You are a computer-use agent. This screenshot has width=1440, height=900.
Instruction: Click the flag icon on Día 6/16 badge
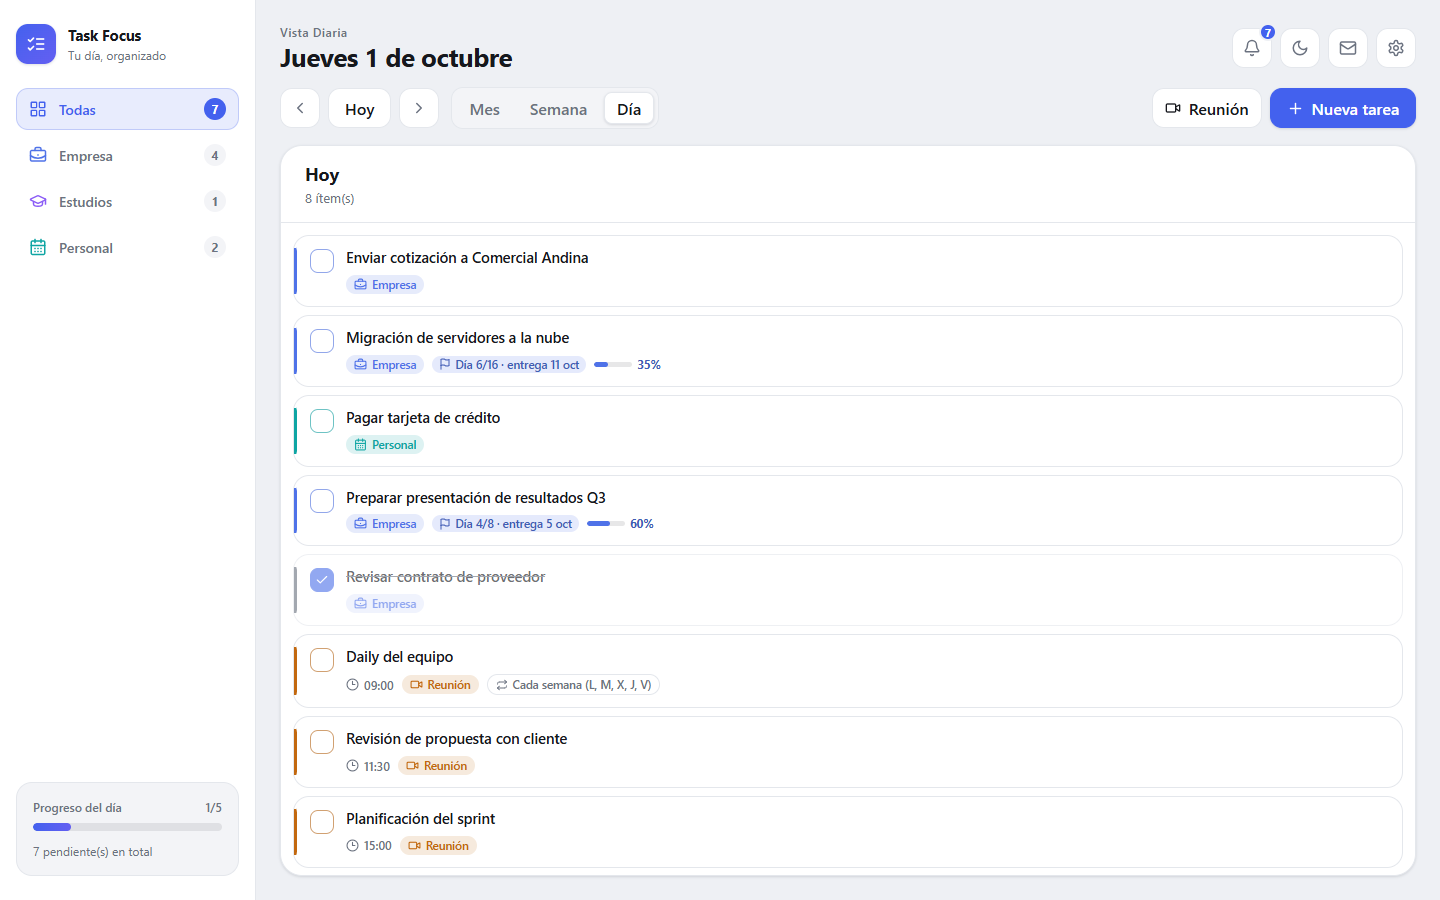point(445,365)
